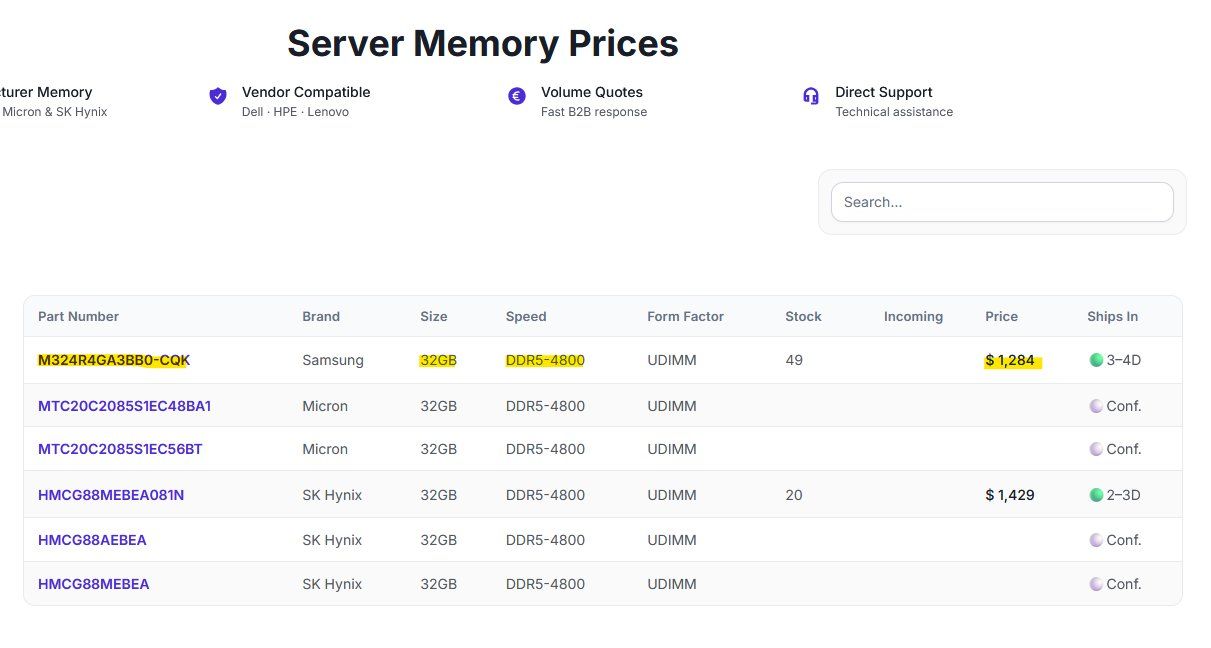
Task: Open part HMCG88MEBEA081N link
Action: [111, 495]
